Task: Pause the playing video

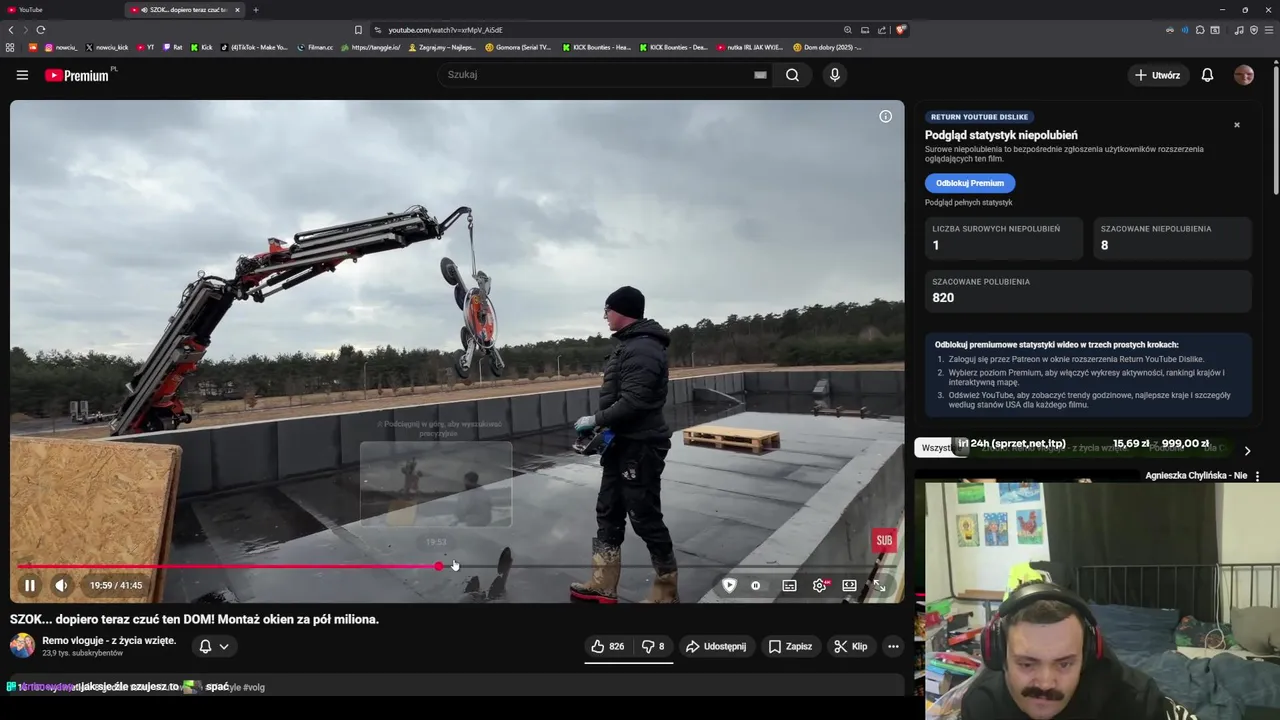Action: click(30, 586)
